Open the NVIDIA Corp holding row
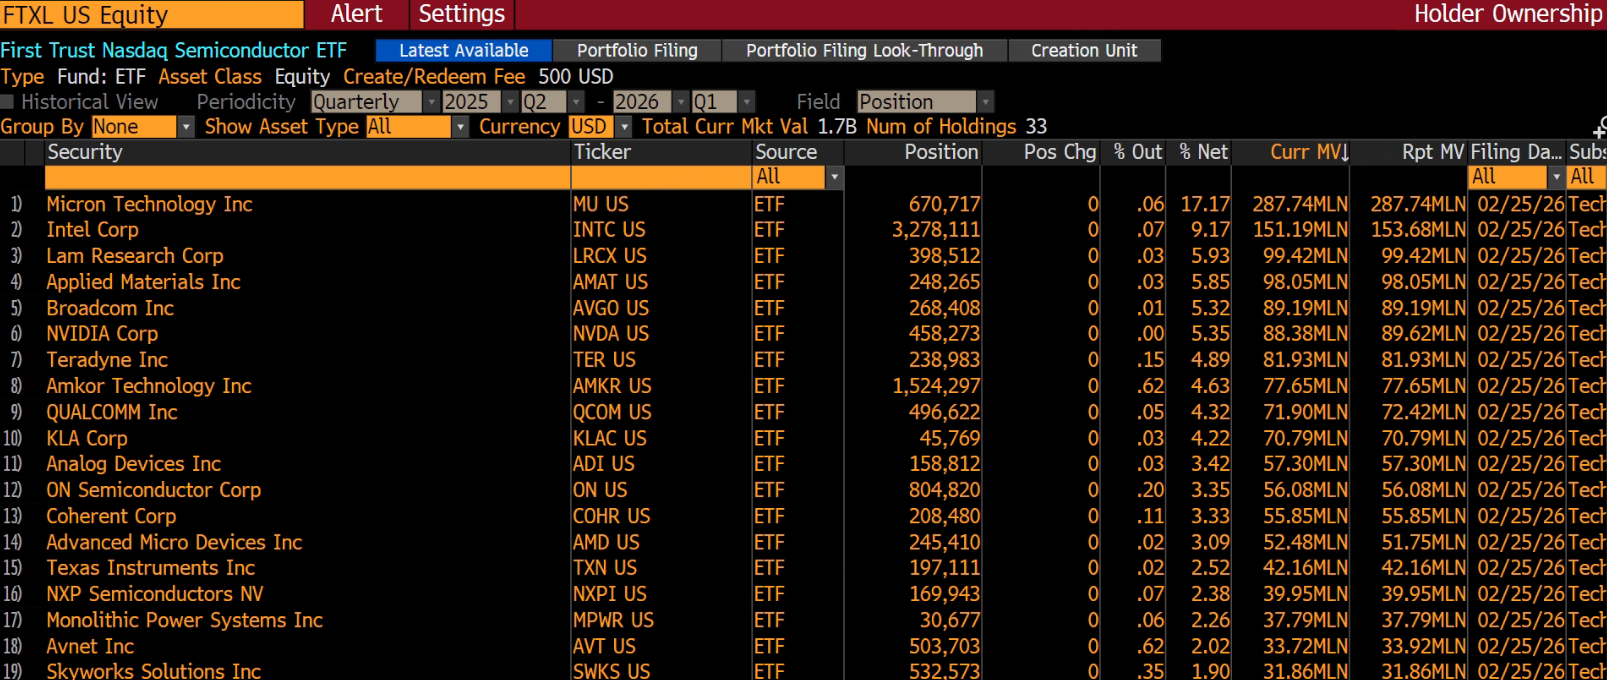The height and width of the screenshot is (680, 1607). point(102,334)
